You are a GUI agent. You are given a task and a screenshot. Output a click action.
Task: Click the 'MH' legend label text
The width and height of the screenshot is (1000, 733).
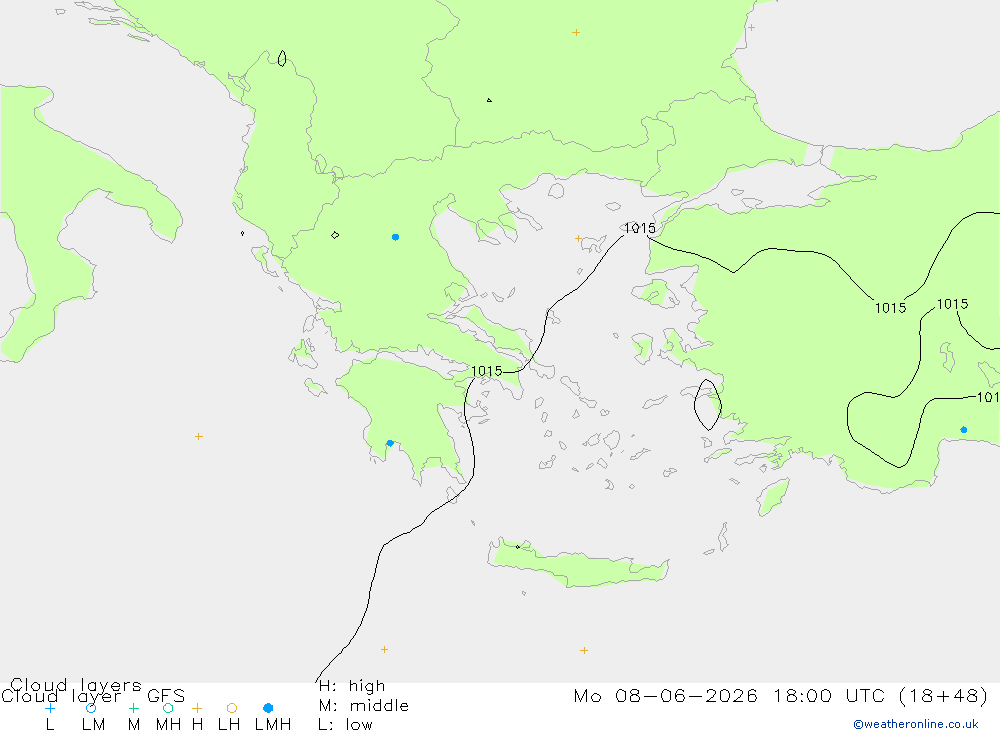click(168, 725)
